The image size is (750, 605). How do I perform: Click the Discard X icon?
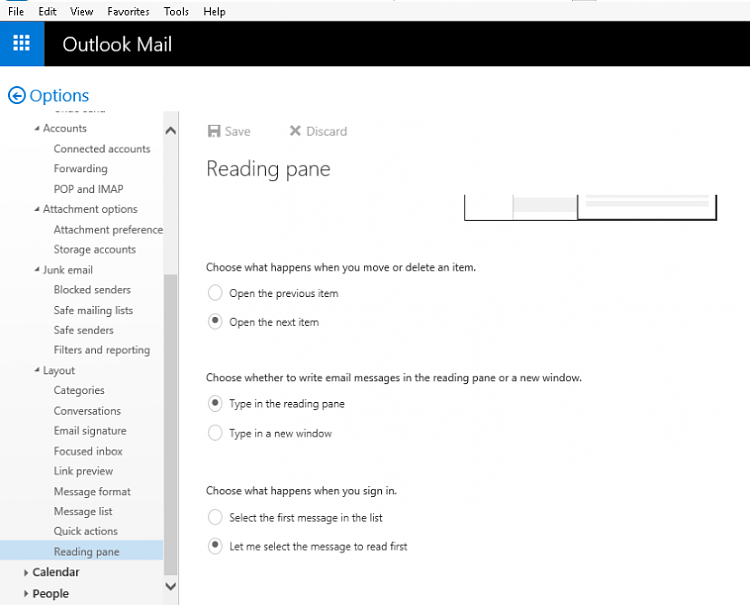pos(295,131)
